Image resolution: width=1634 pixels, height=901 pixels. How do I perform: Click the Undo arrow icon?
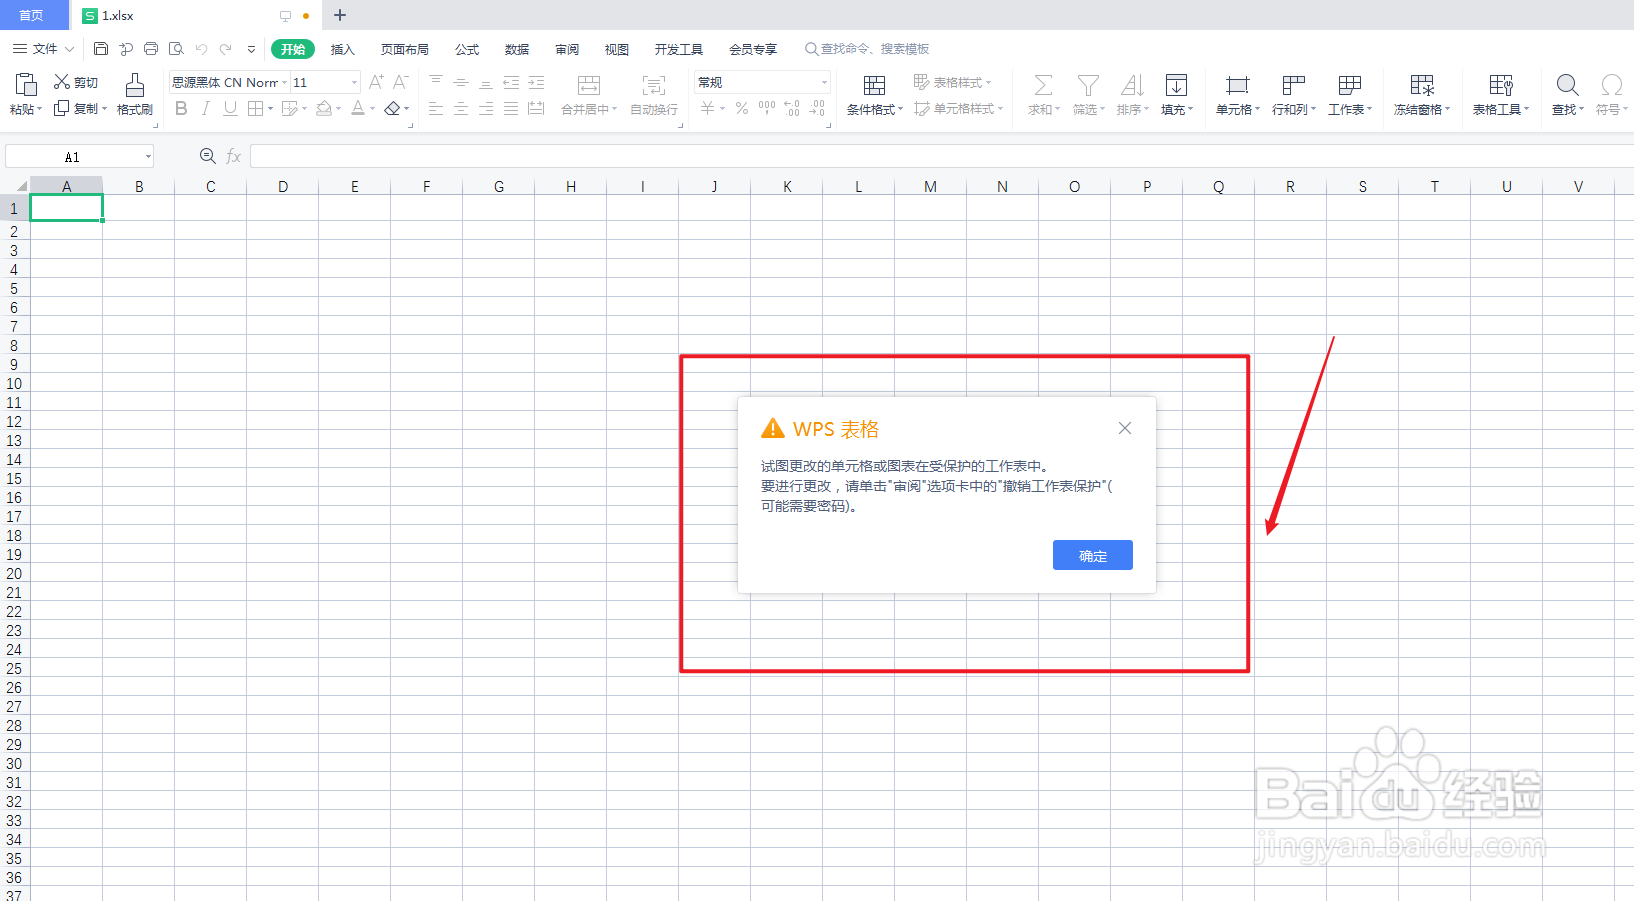[201, 48]
